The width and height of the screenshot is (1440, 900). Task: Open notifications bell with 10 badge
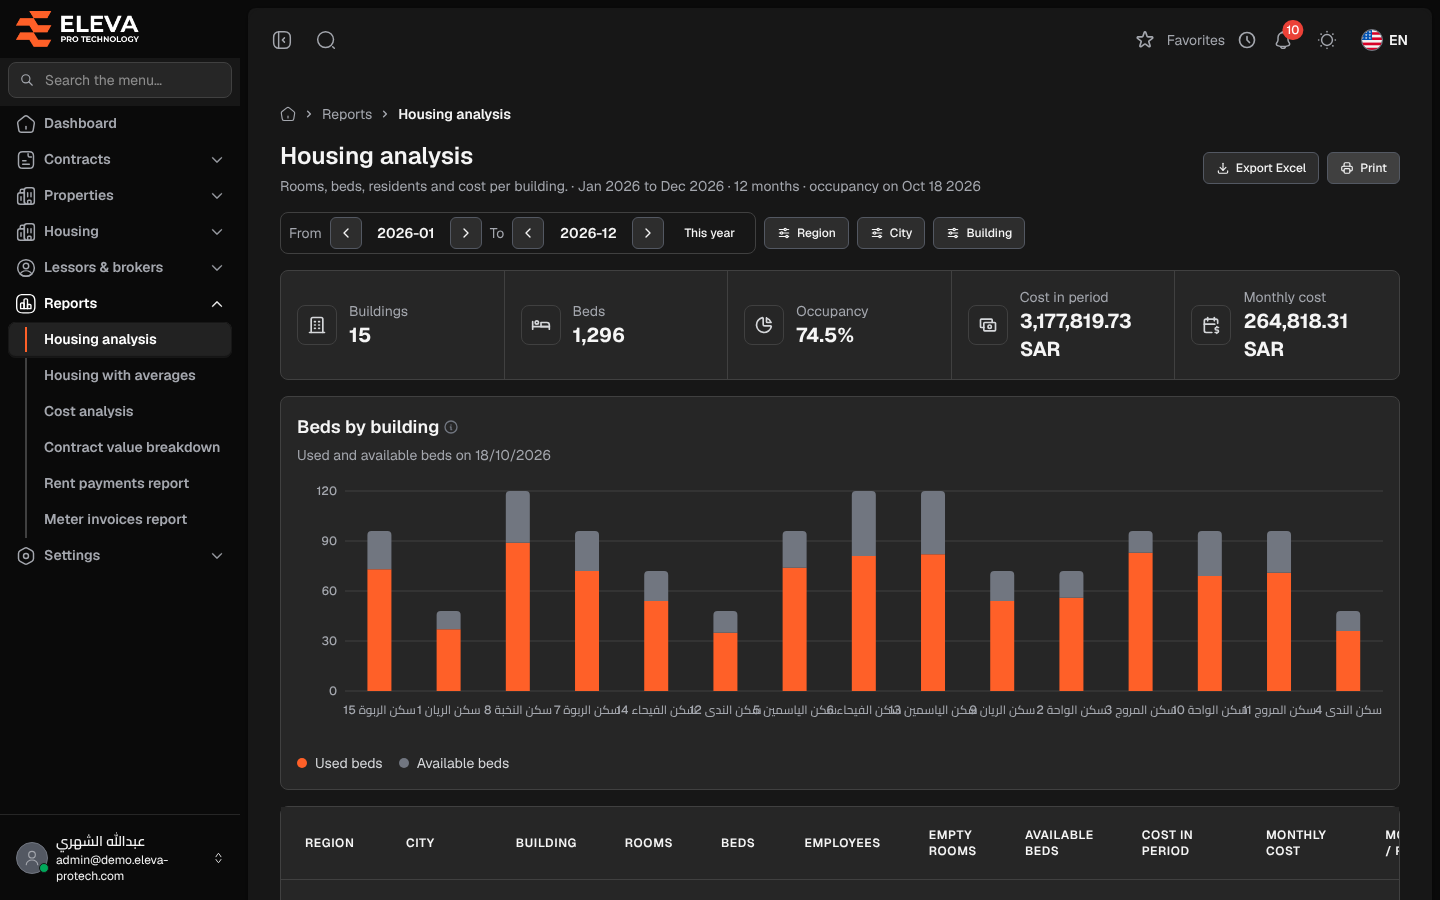(1284, 39)
